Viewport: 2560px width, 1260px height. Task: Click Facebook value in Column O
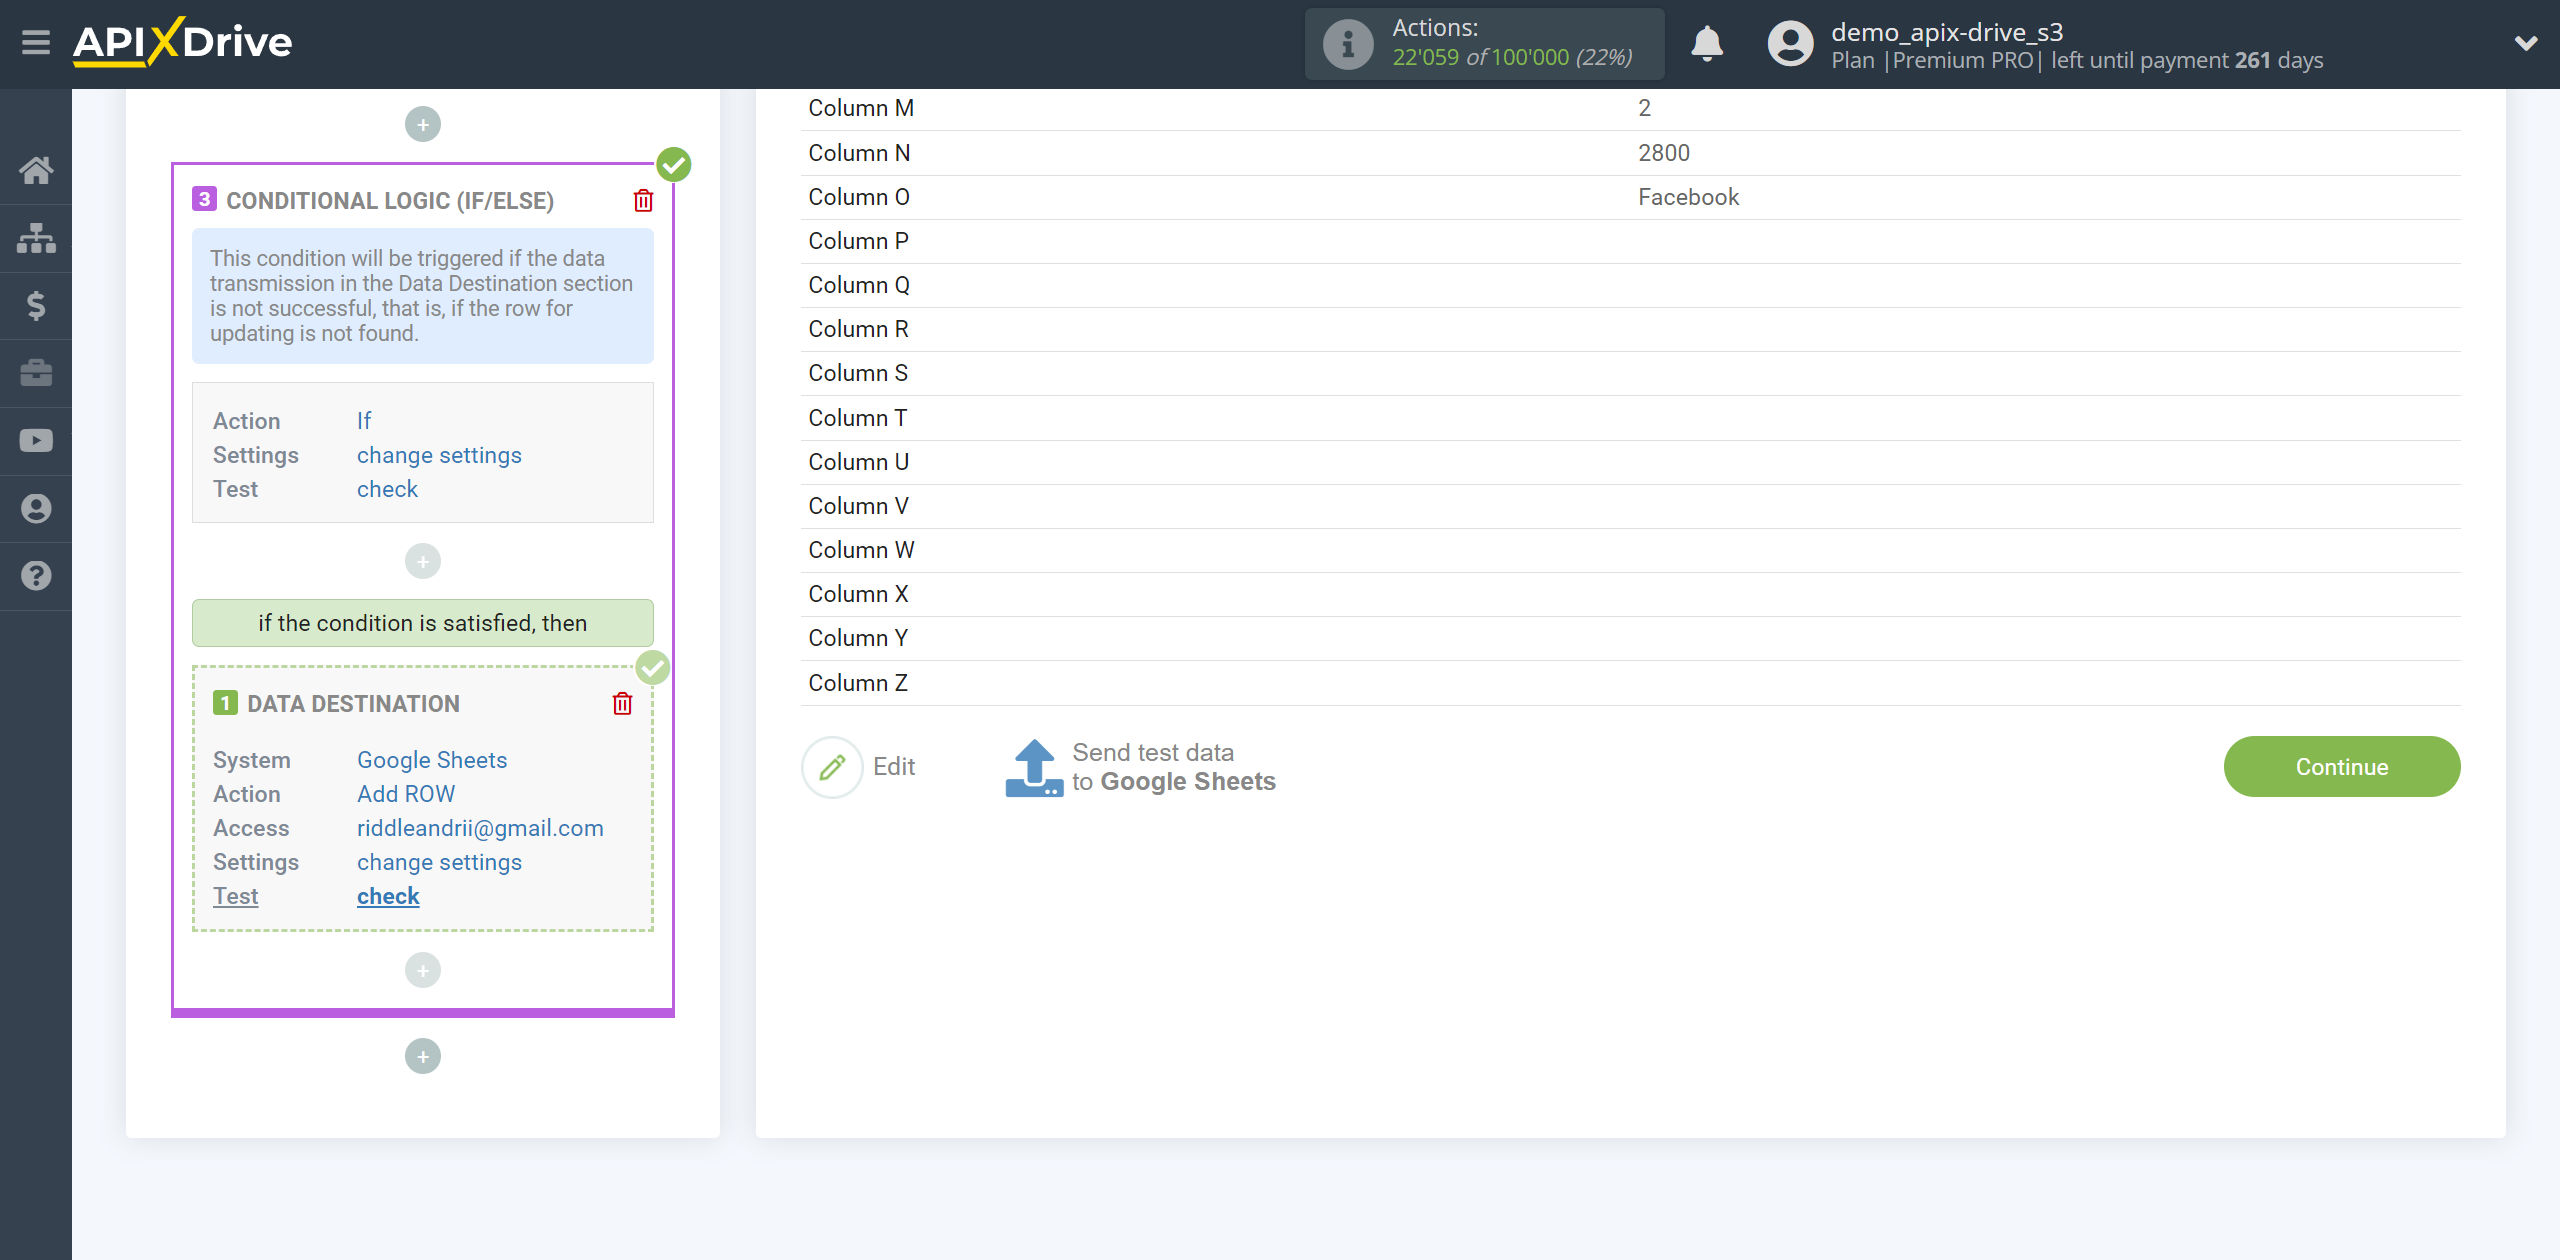[1689, 197]
